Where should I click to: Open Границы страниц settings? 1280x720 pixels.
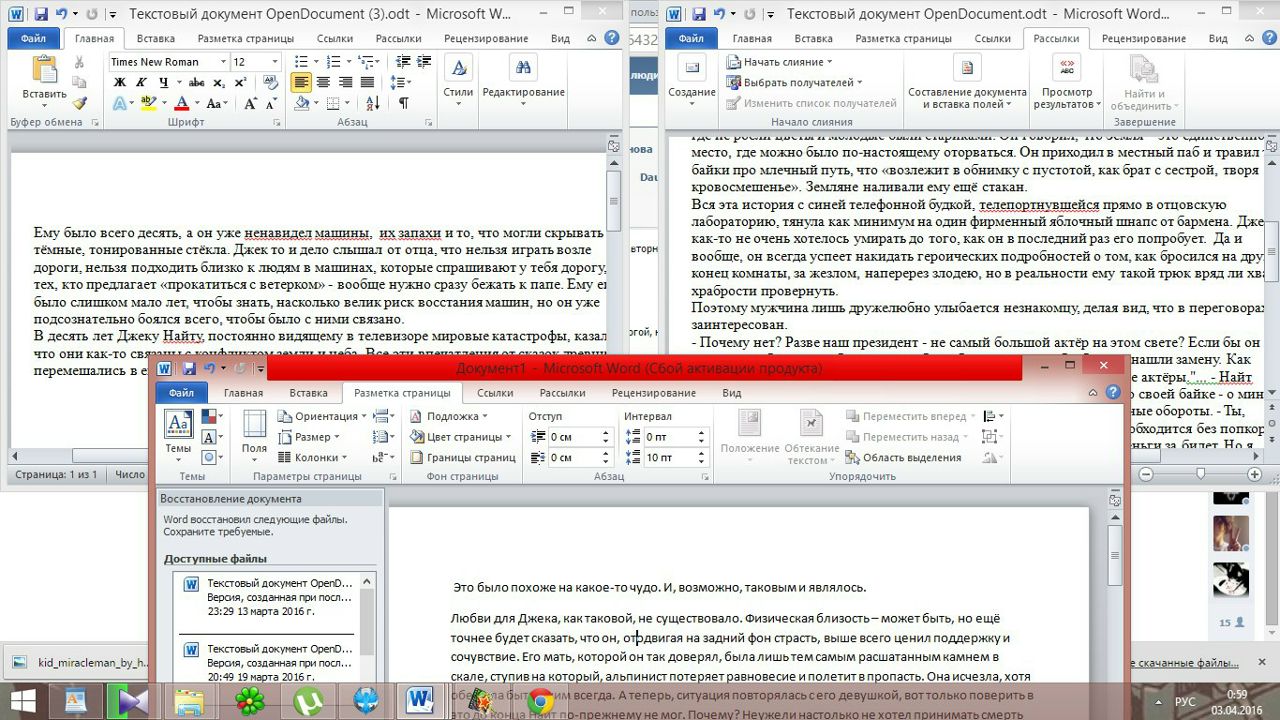pos(455,458)
